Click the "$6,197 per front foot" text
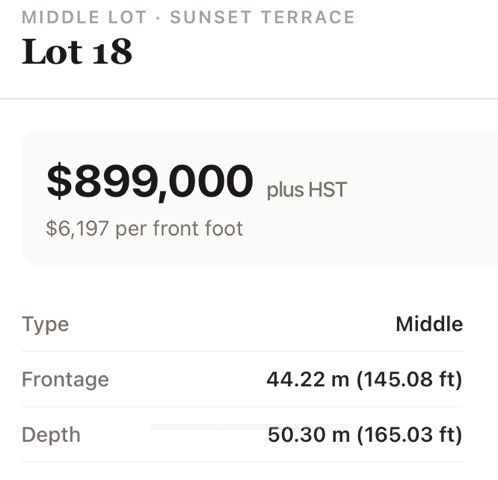The image size is (498, 480). [144, 229]
